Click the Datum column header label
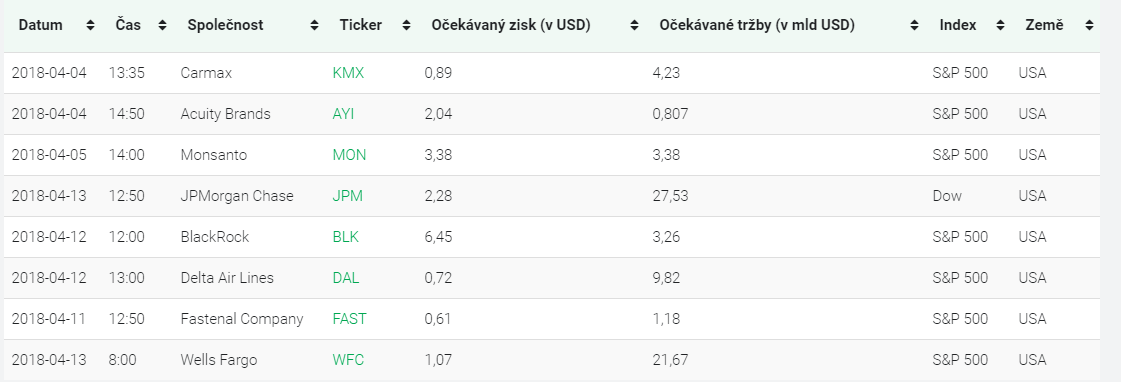Screen dimensions: 1121x382 pos(40,25)
